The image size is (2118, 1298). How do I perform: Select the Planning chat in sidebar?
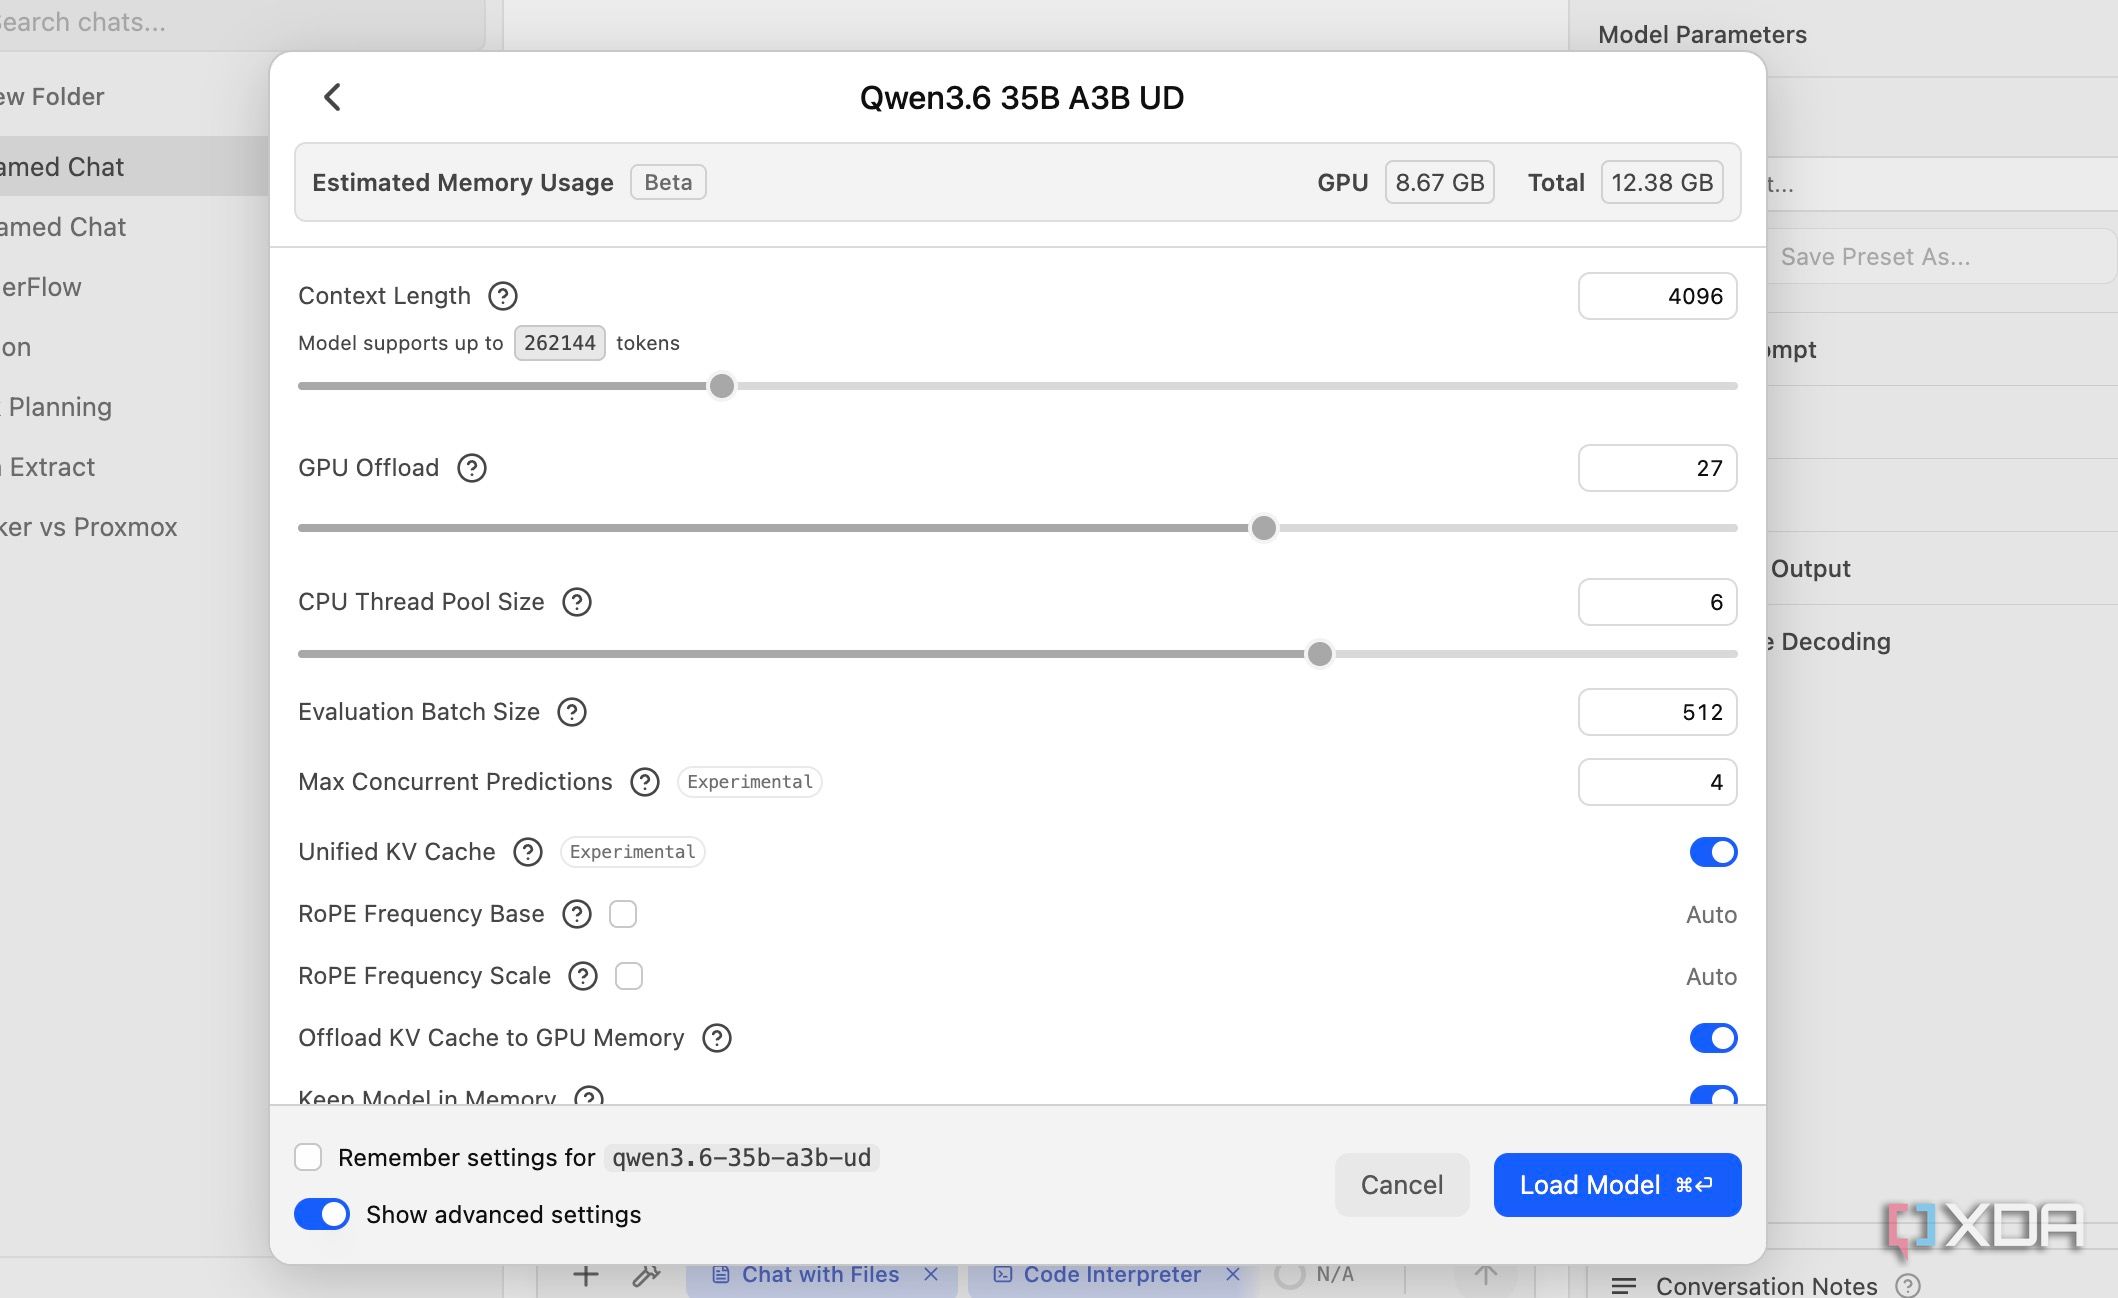click(134, 407)
